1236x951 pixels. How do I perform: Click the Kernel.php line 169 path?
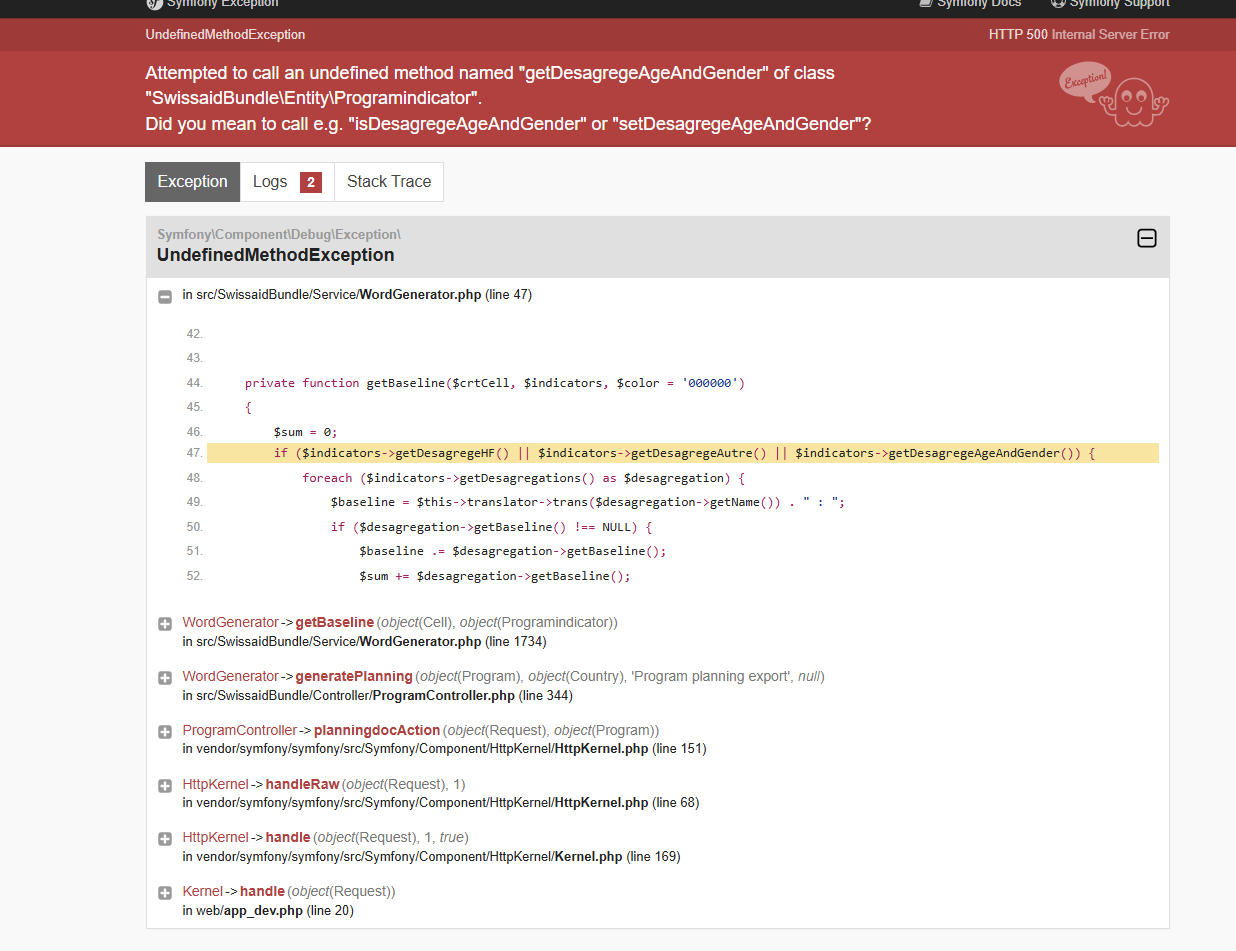click(x=431, y=856)
